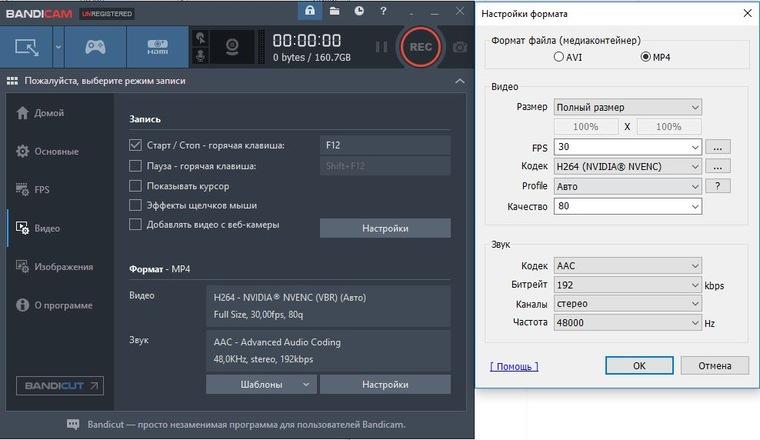Enable the Пауза hotkey checkbox
Viewport: 760px width, 440px height.
[x=135, y=166]
